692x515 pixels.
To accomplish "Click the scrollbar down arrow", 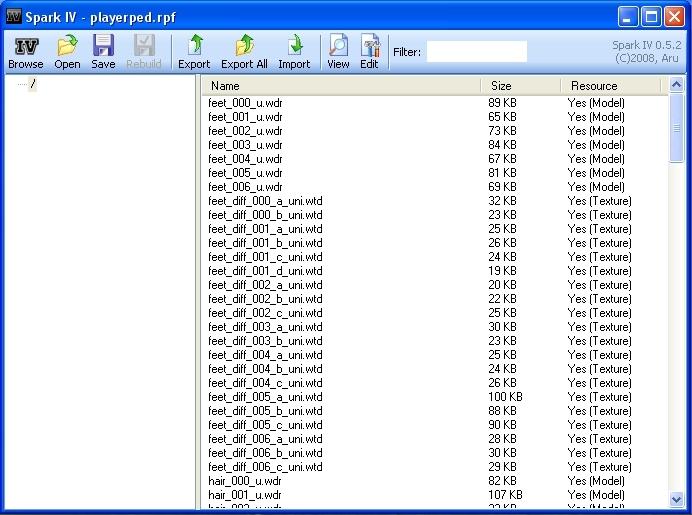I will point(677,499).
